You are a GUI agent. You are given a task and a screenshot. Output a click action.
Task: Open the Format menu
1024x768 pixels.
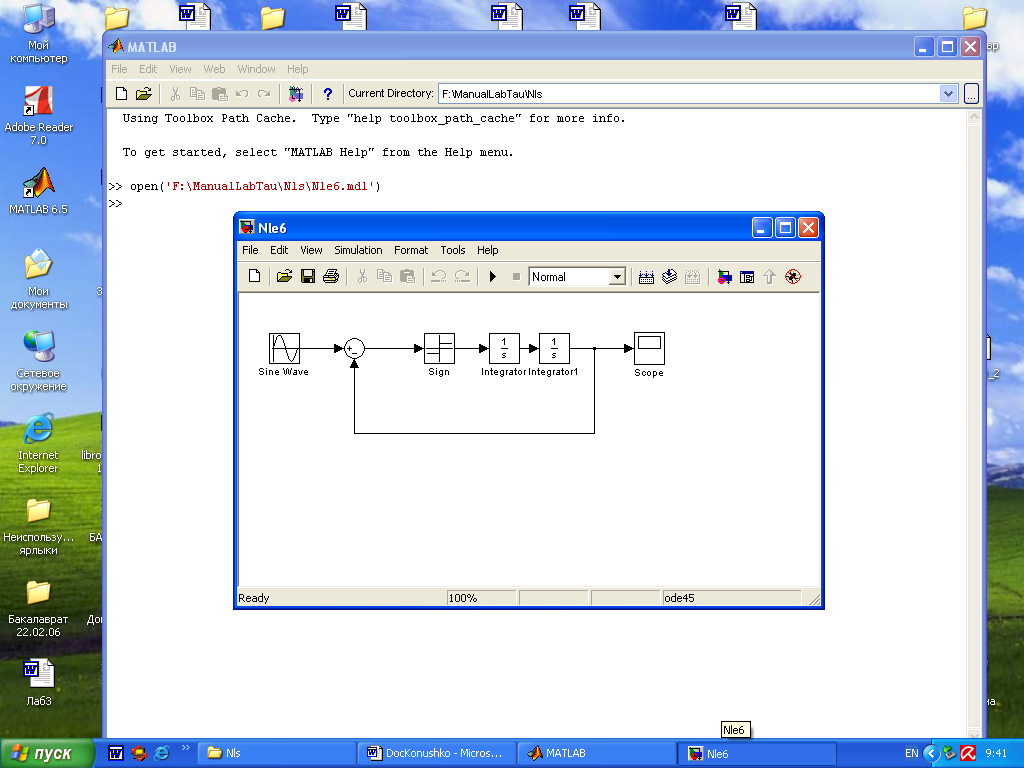tap(411, 250)
